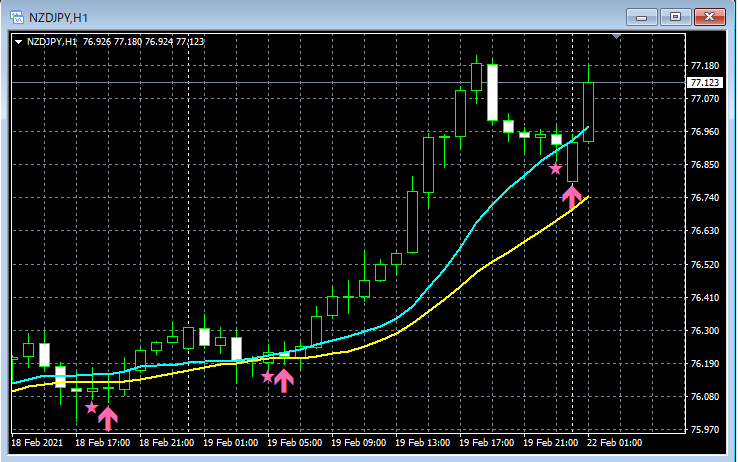
Task: Select the 18 Feb 21:00 time label
Action: point(167,443)
